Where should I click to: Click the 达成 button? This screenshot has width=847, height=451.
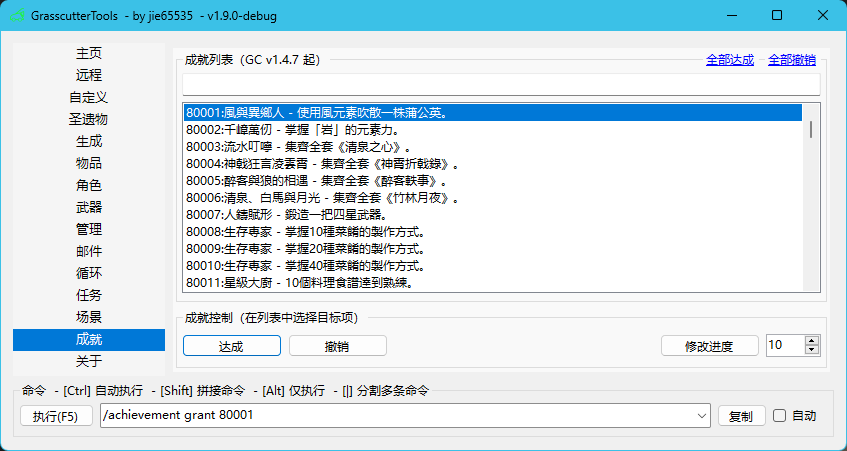[x=232, y=346]
